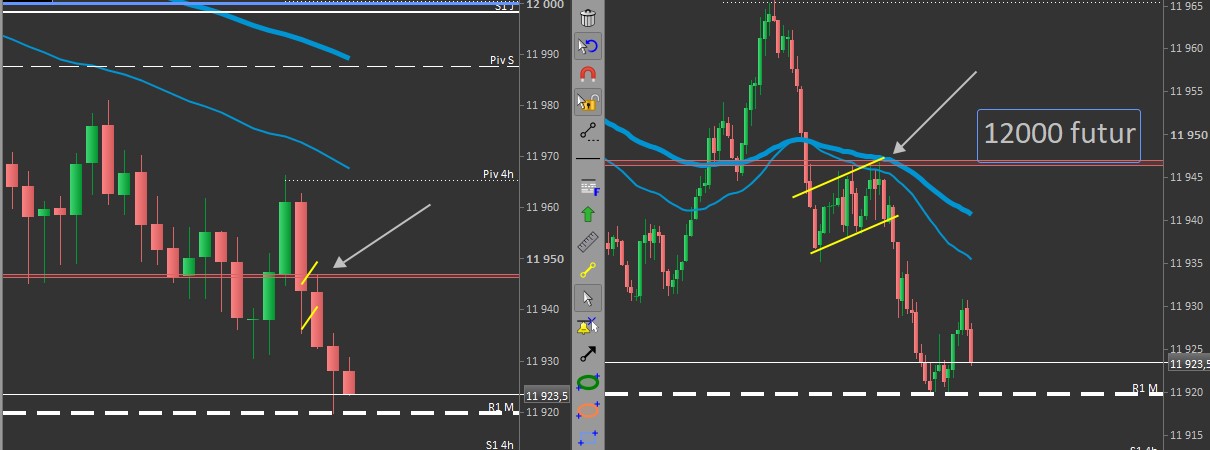Image resolution: width=1210 pixels, height=450 pixels.
Task: Select the yellow line segment tool
Action: pyautogui.click(x=588, y=269)
